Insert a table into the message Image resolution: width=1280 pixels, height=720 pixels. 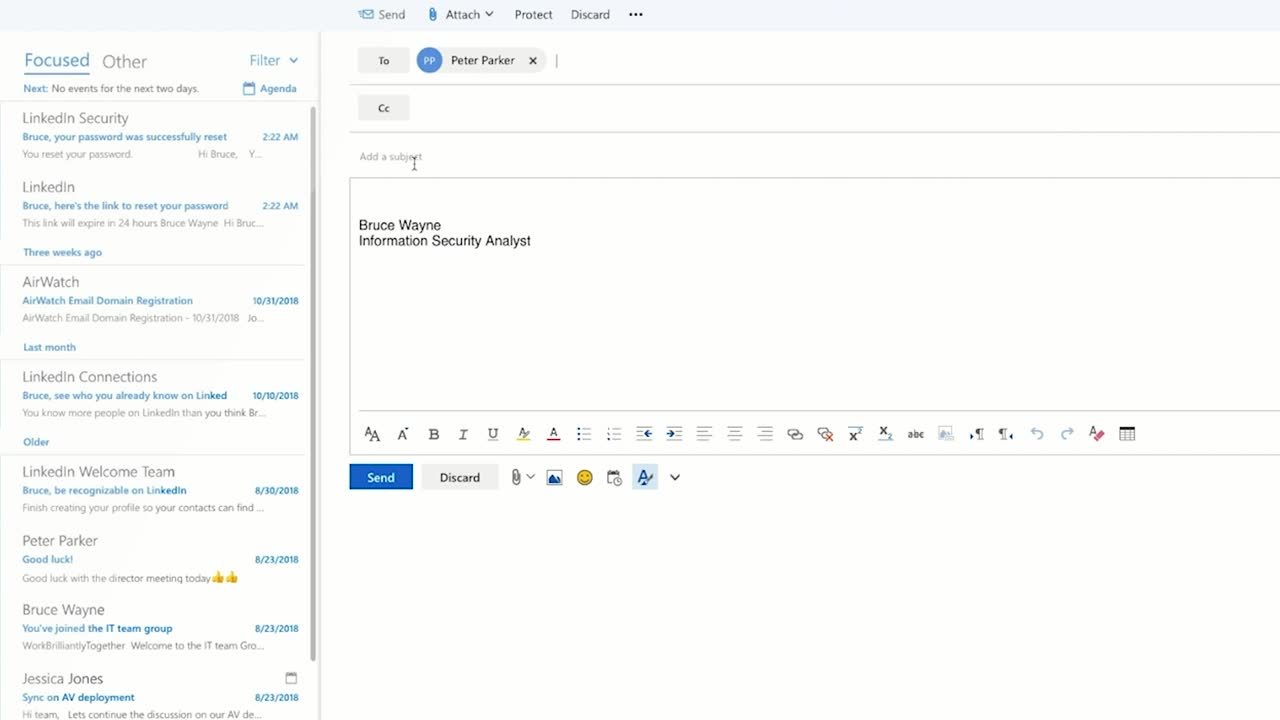(1127, 434)
